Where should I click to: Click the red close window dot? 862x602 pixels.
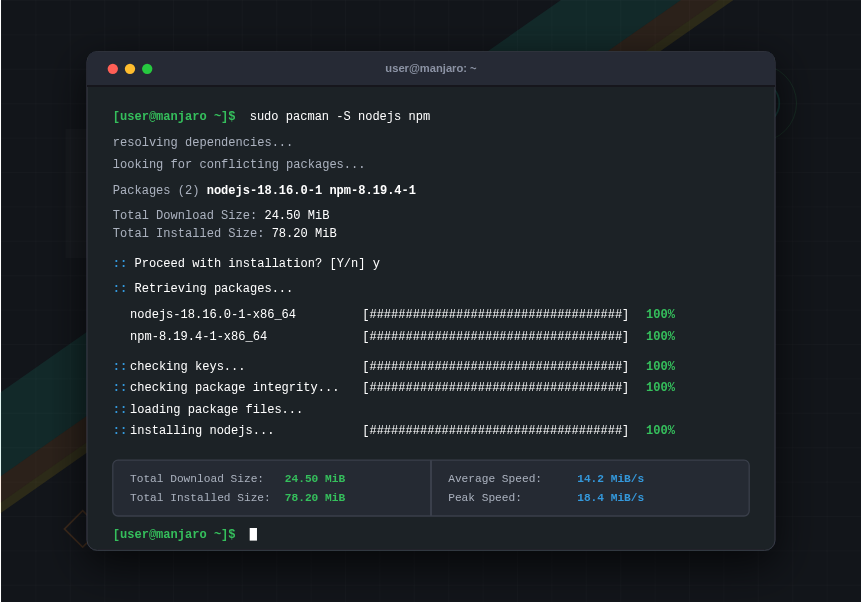[113, 69]
